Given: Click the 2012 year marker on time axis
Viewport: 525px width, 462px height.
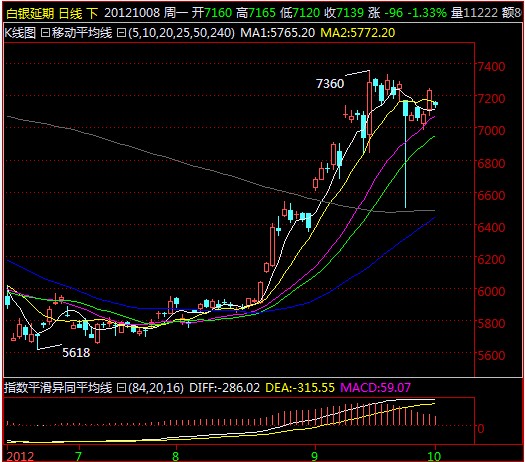Looking at the screenshot, I should [20, 456].
